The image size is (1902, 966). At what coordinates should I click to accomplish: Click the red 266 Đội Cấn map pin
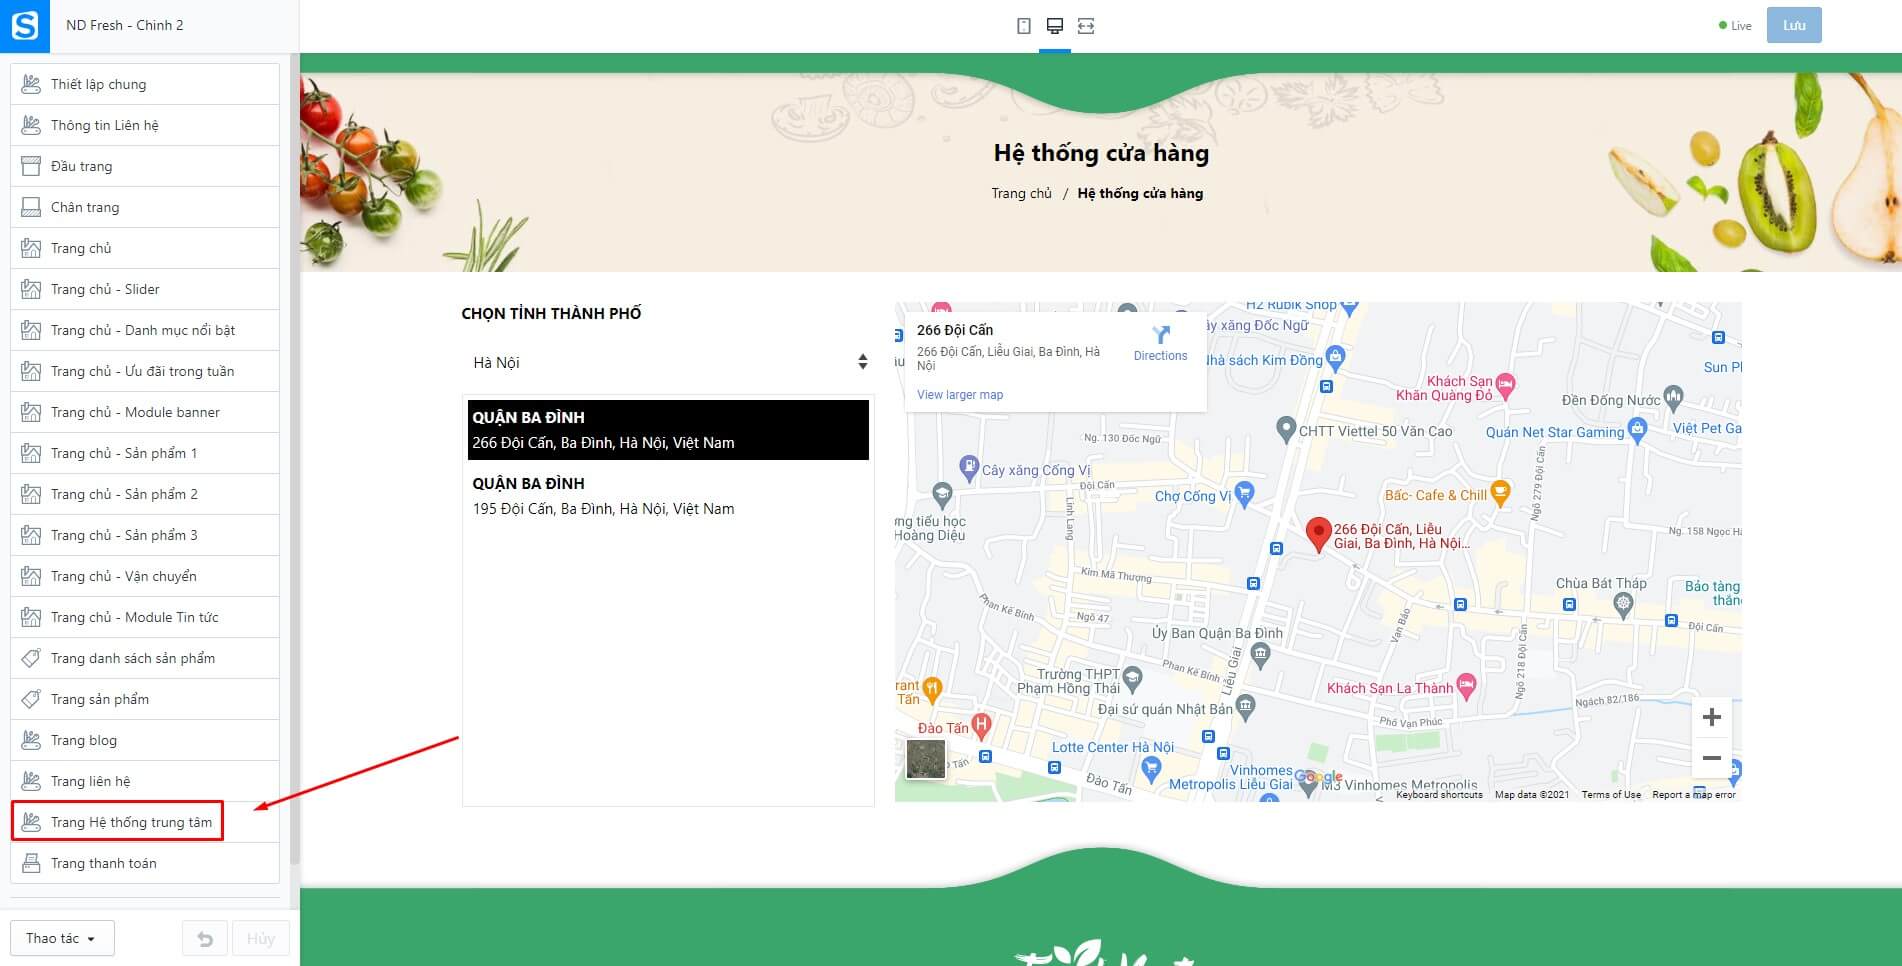point(1318,535)
